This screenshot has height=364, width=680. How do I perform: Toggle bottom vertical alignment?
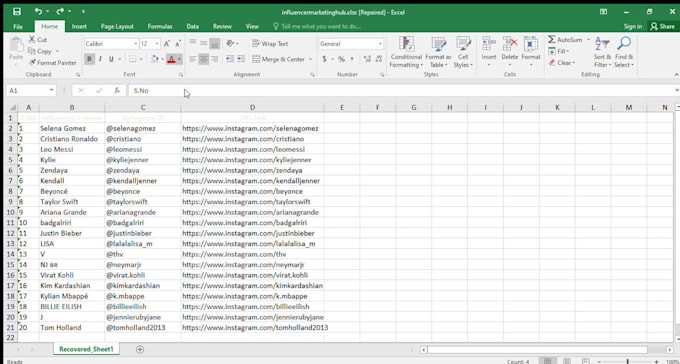click(x=214, y=43)
